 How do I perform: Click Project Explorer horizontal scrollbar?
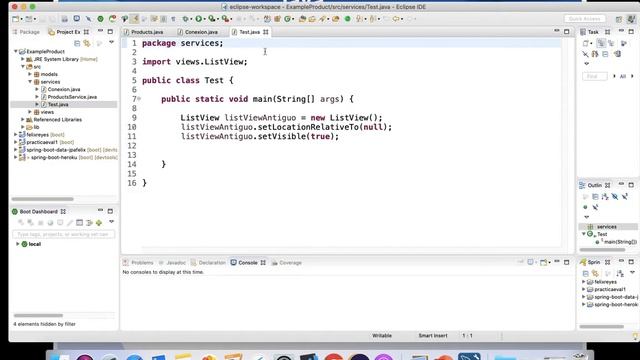pos(42,199)
